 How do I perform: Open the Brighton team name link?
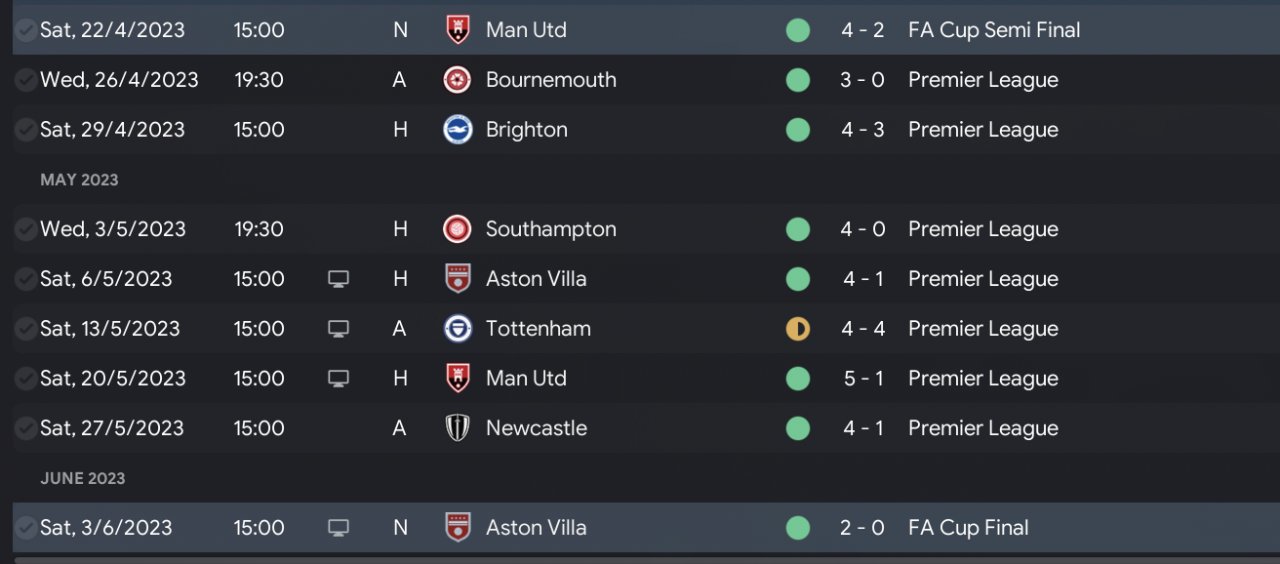(526, 130)
